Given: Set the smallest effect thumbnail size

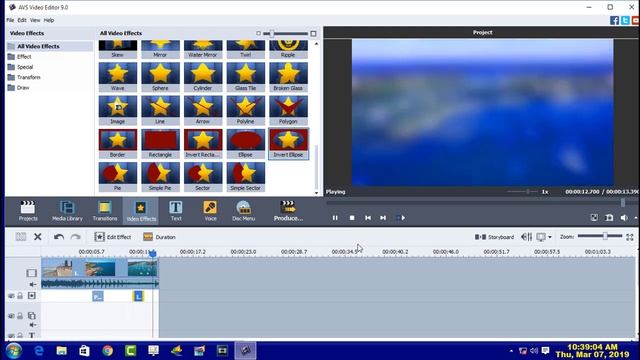Looking at the screenshot, I should click(258, 33).
